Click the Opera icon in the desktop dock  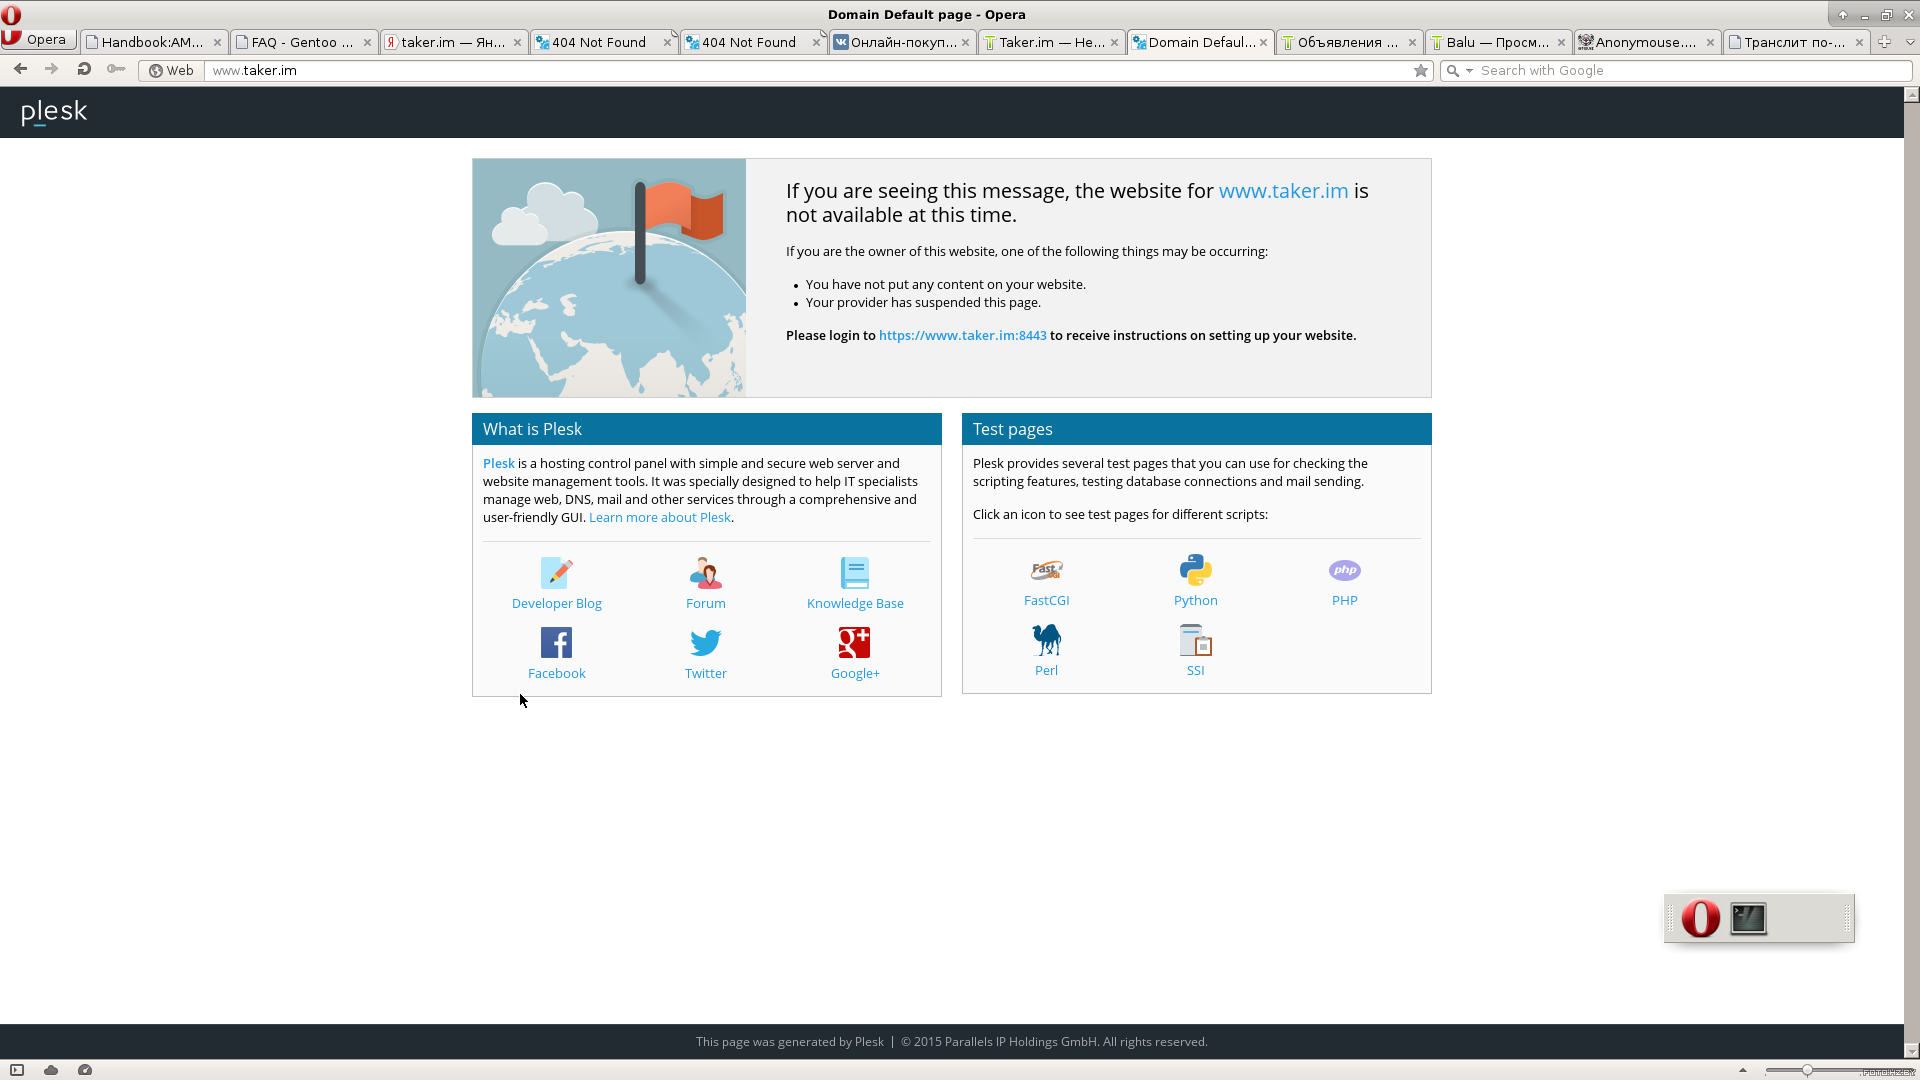click(1700, 918)
